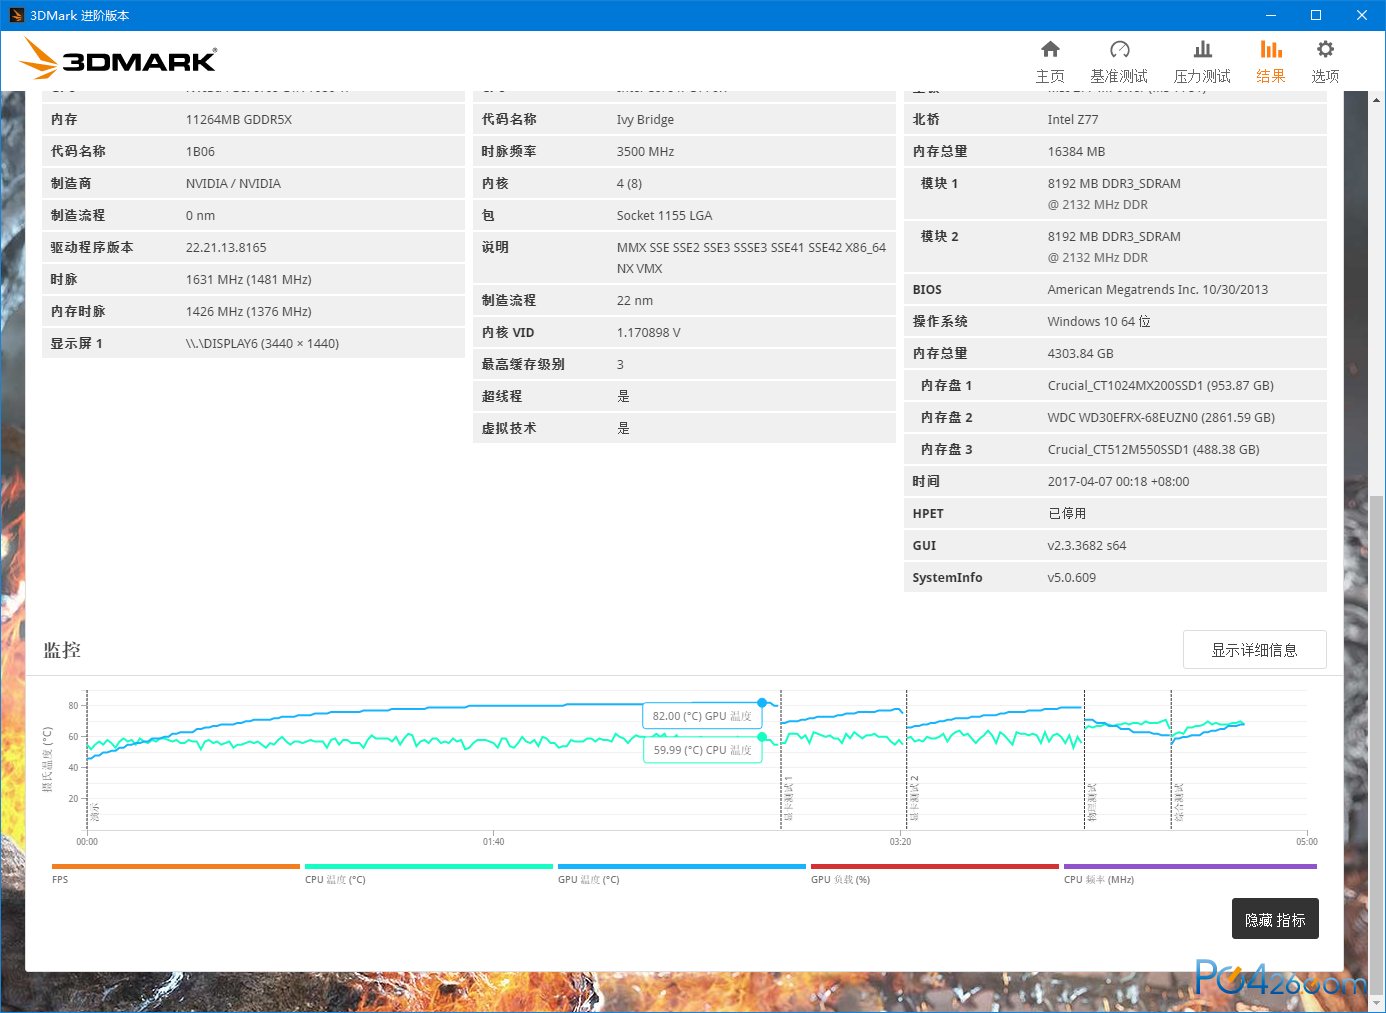Toggle the GPU 温度 blue legend line
1386x1013 pixels.
pyautogui.click(x=681, y=866)
